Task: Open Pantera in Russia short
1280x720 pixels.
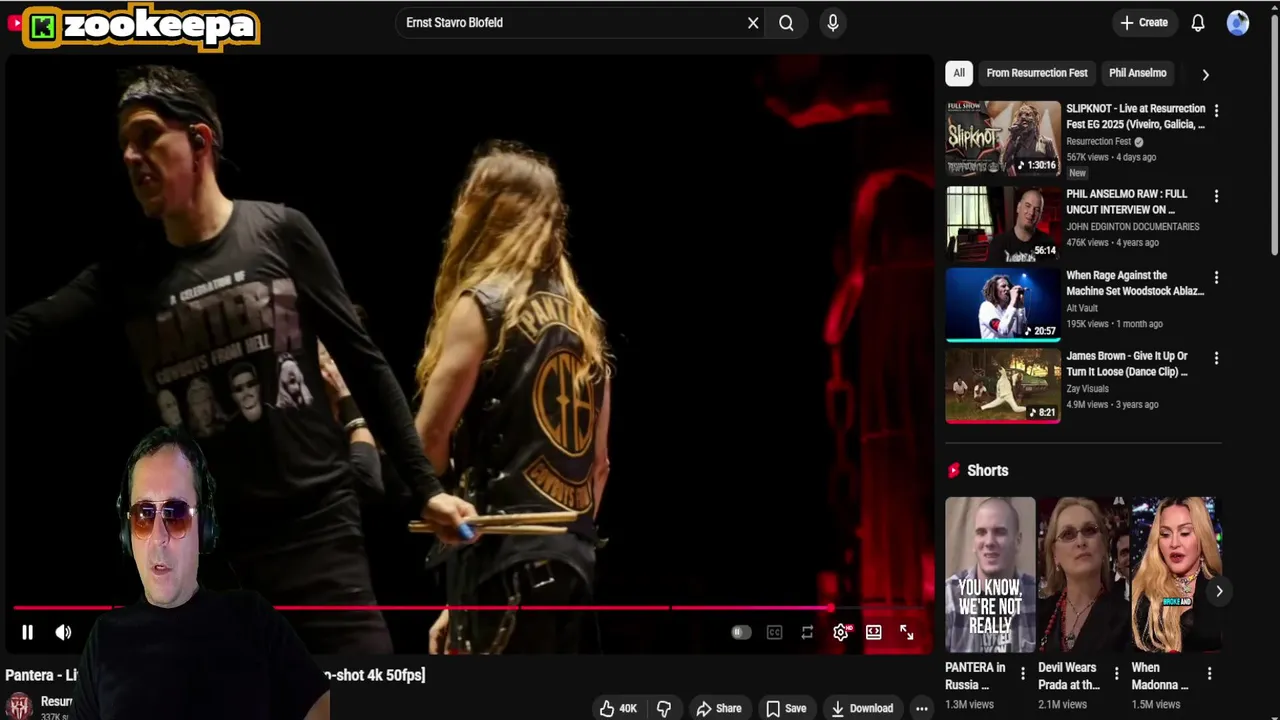Action: 990,575
